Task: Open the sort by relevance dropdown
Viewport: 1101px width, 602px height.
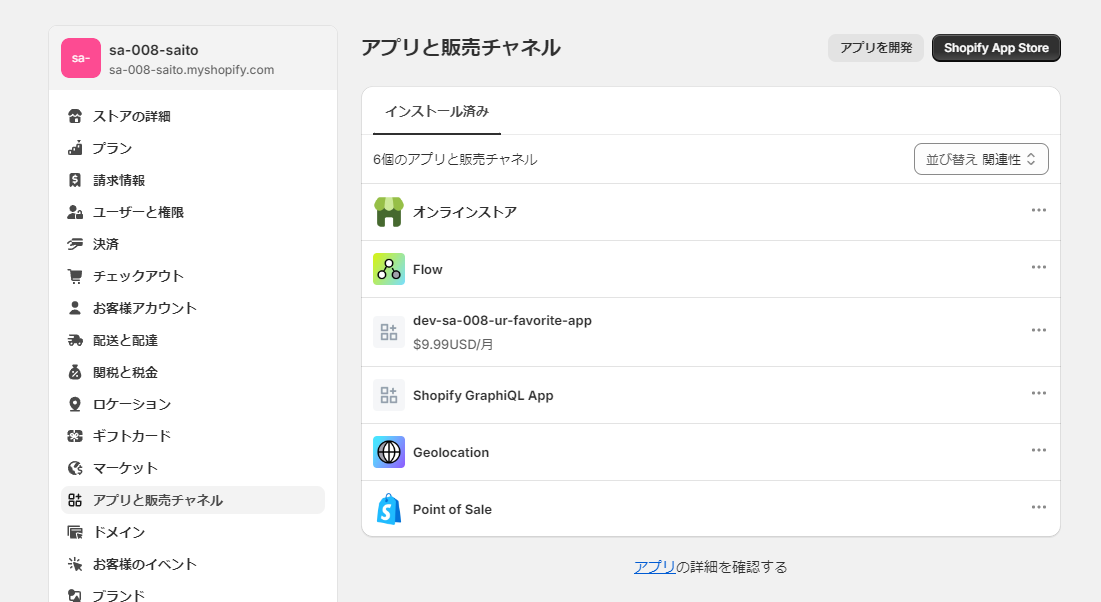Action: [981, 159]
